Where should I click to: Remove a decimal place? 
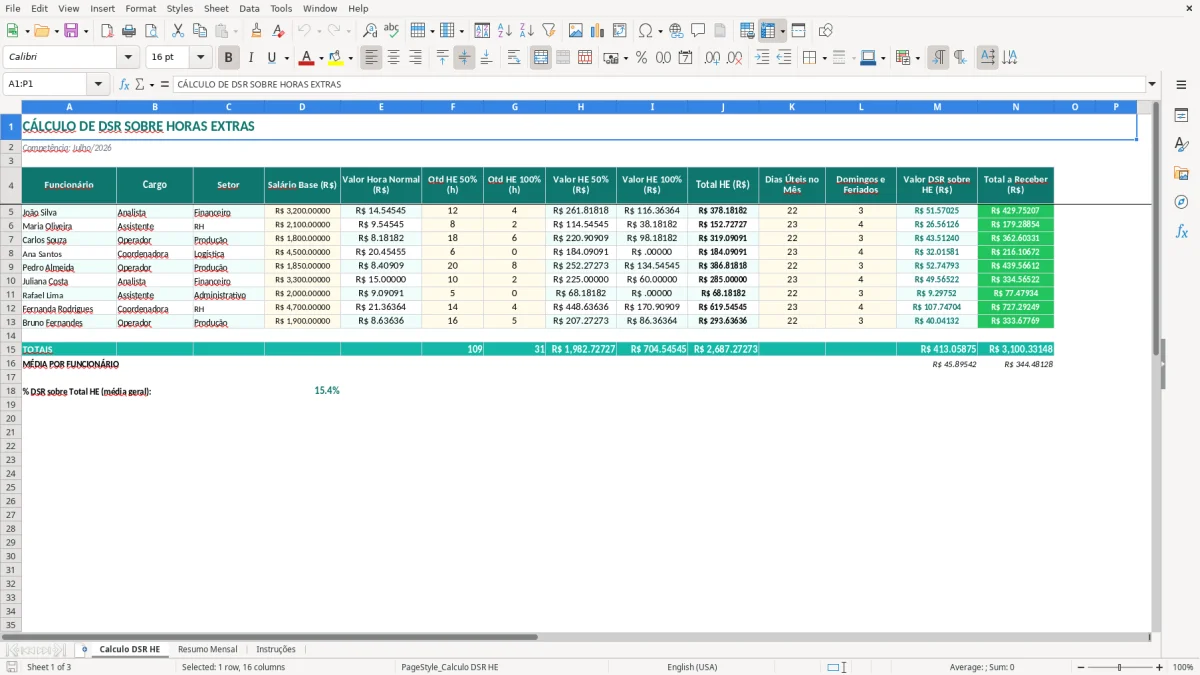pyautogui.click(x=734, y=58)
